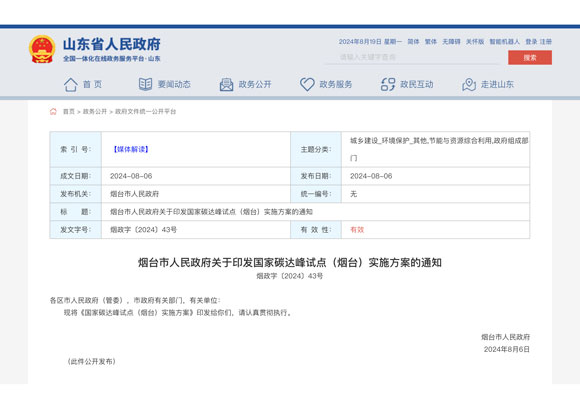Open the 首页 house icon
Screen dimensions: 580x397
click(71, 84)
